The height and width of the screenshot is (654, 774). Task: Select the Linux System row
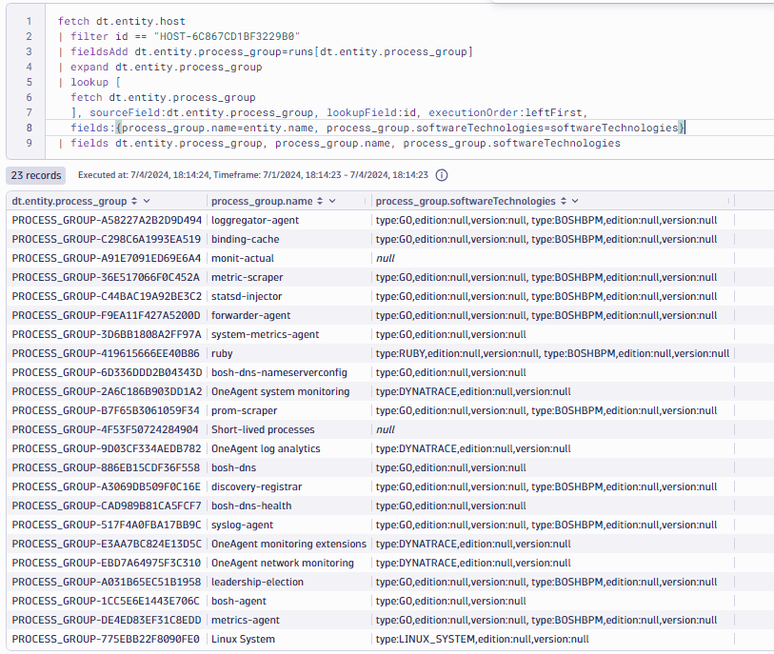[243, 639]
